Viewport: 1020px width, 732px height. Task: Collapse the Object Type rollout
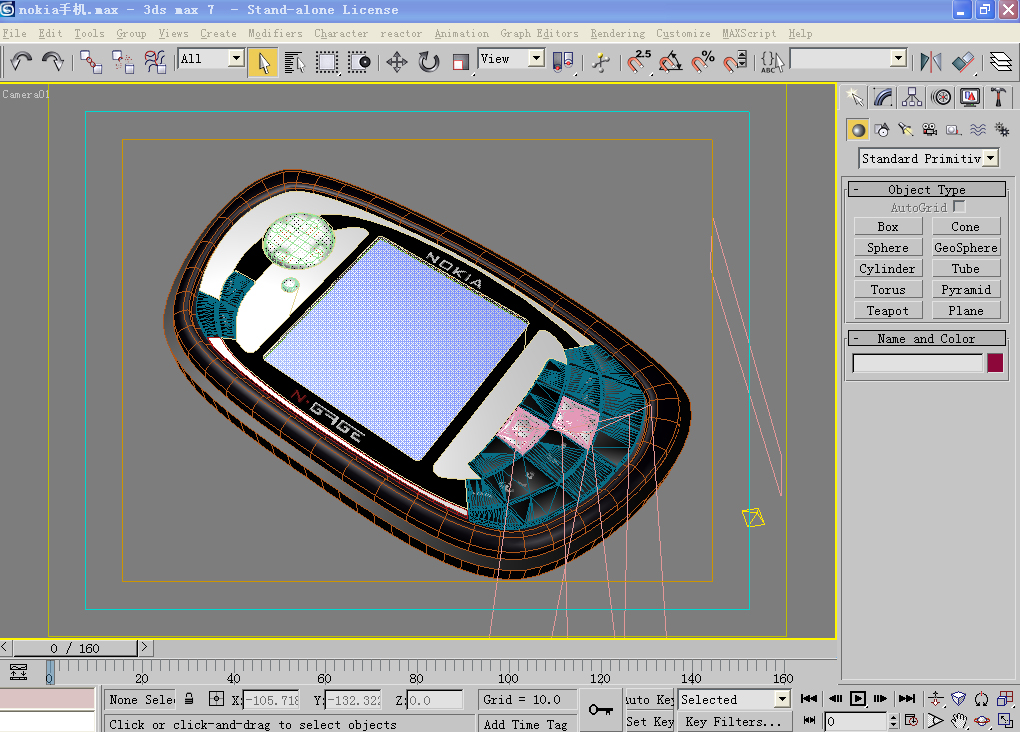pyautogui.click(x=856, y=190)
